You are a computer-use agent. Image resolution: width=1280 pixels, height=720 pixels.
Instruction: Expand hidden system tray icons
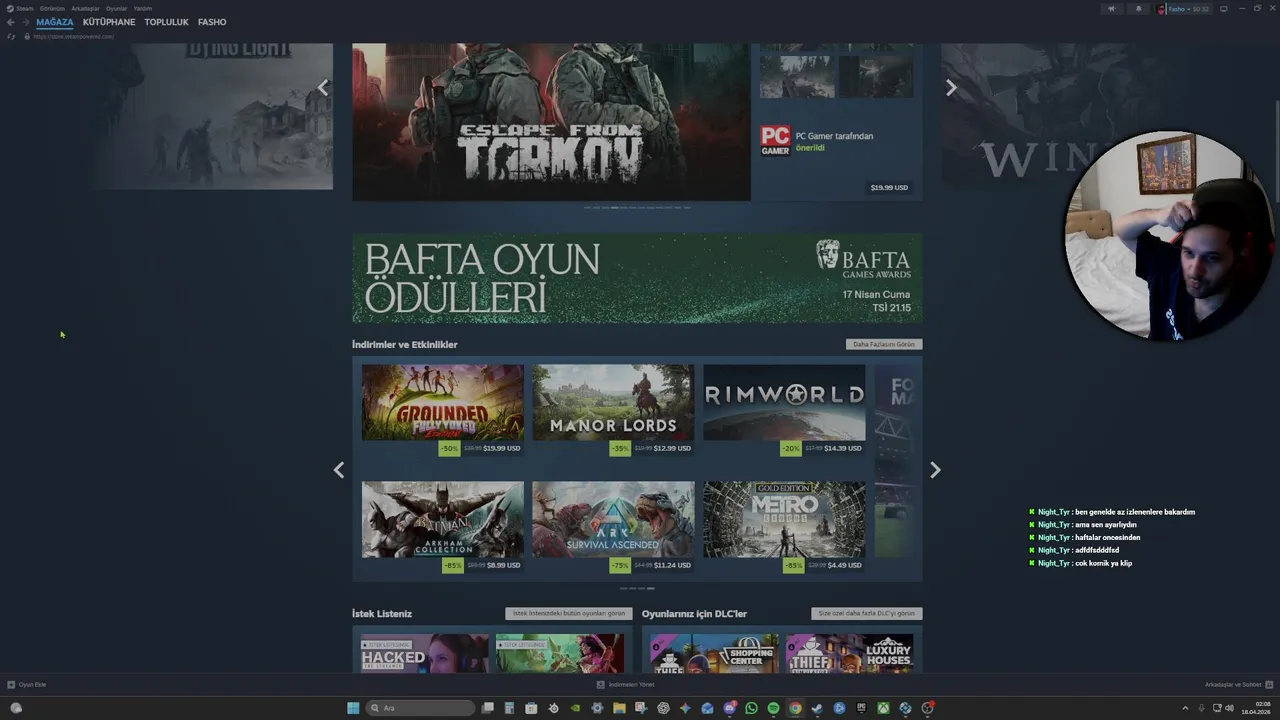coord(1185,708)
